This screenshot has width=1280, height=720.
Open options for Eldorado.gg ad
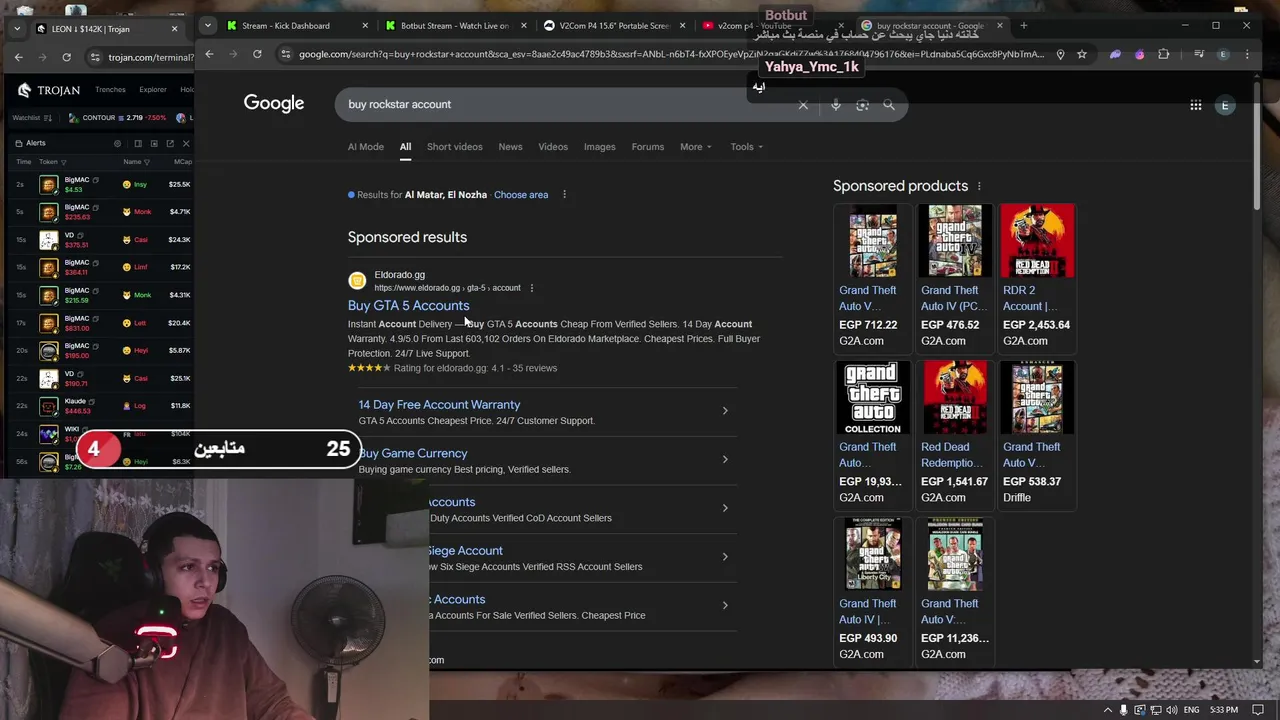(x=531, y=288)
